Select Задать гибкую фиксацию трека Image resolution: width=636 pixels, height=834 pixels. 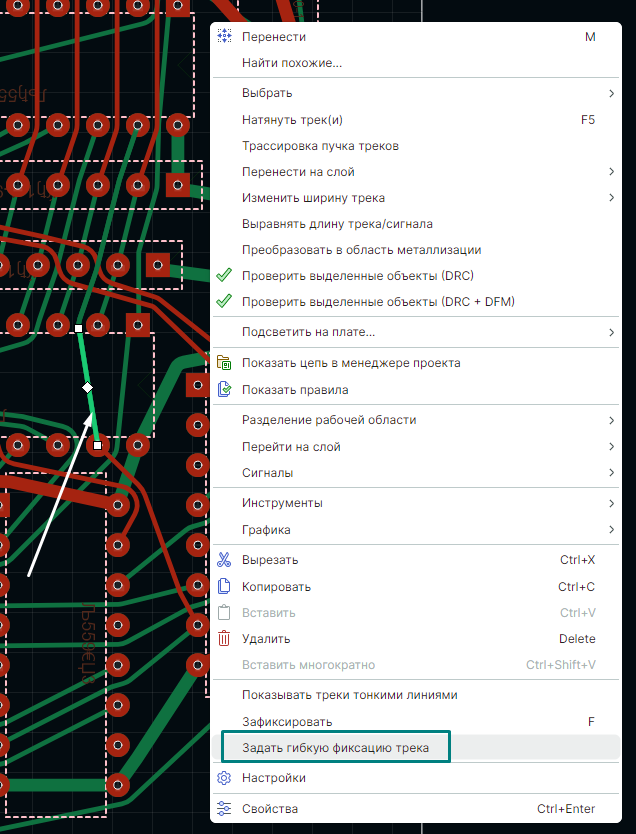tap(335, 748)
